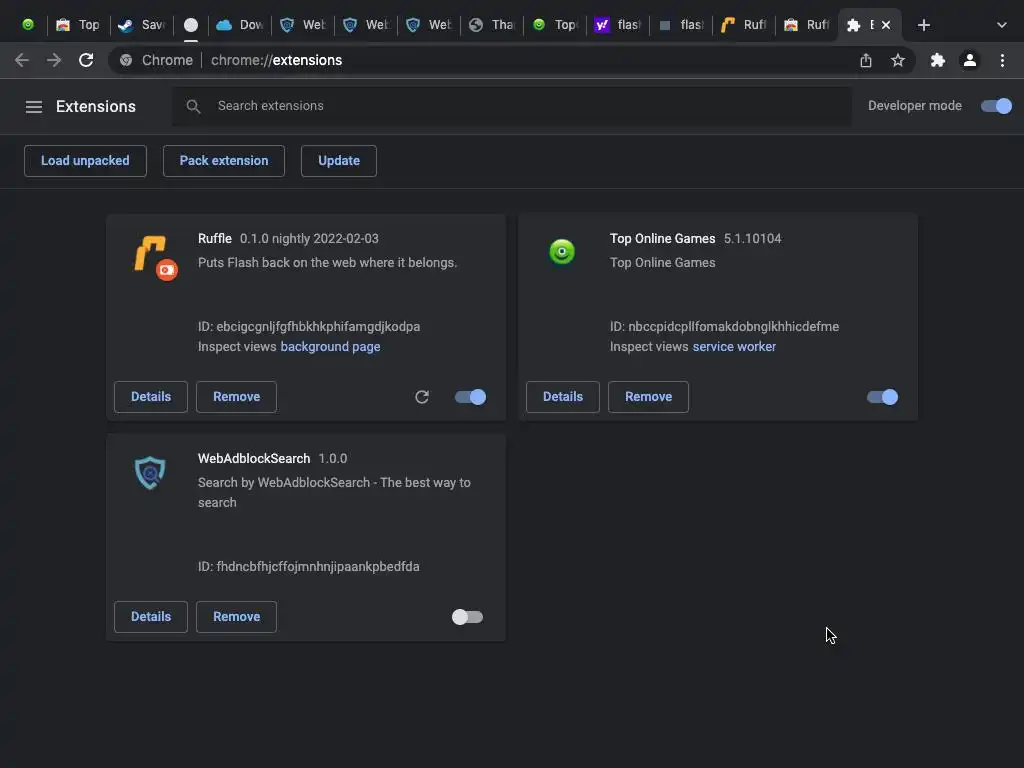
Task: Remove the WebAdblockSearch extension
Action: click(236, 616)
